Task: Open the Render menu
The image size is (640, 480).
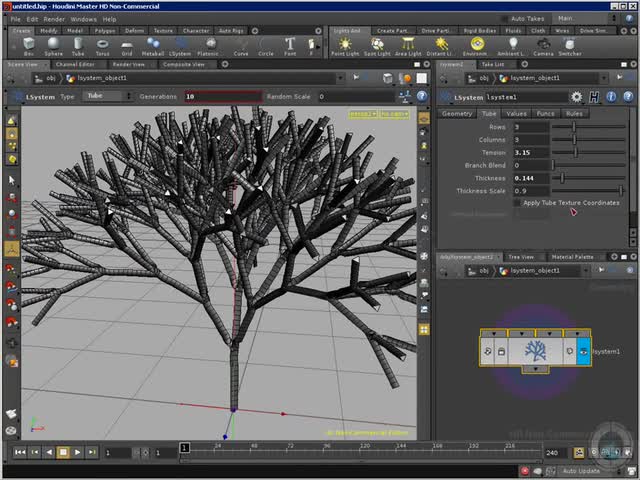Action: (x=55, y=19)
